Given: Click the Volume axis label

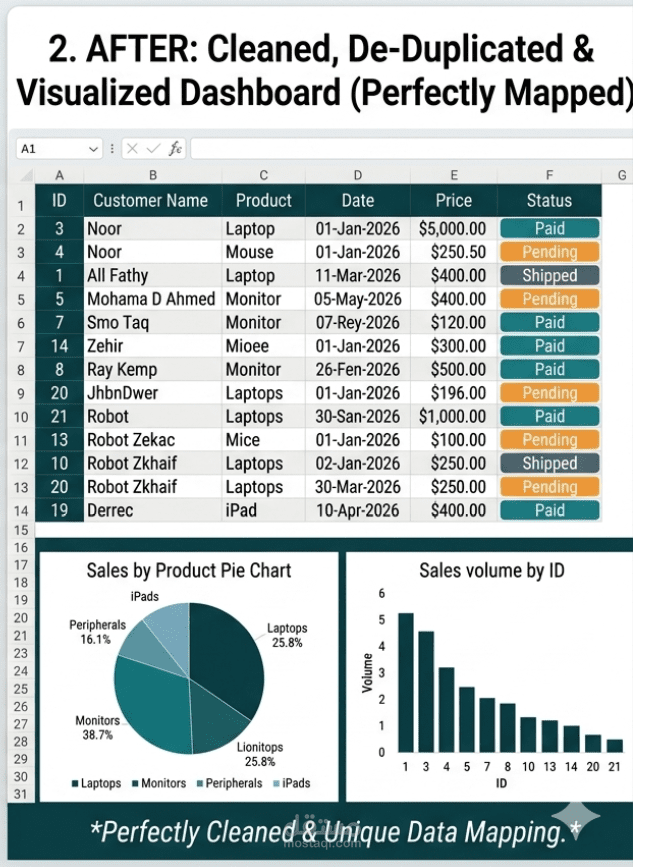Looking at the screenshot, I should pos(367,672).
